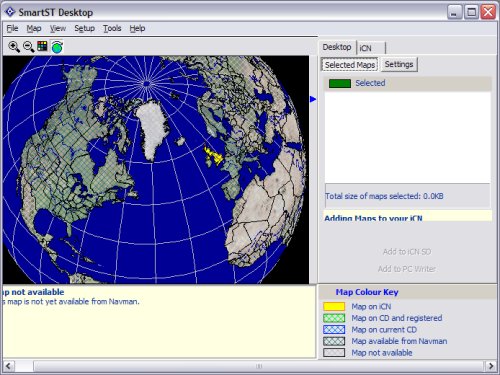Click the SmartST Desktop title bar icon

(x=10, y=12)
